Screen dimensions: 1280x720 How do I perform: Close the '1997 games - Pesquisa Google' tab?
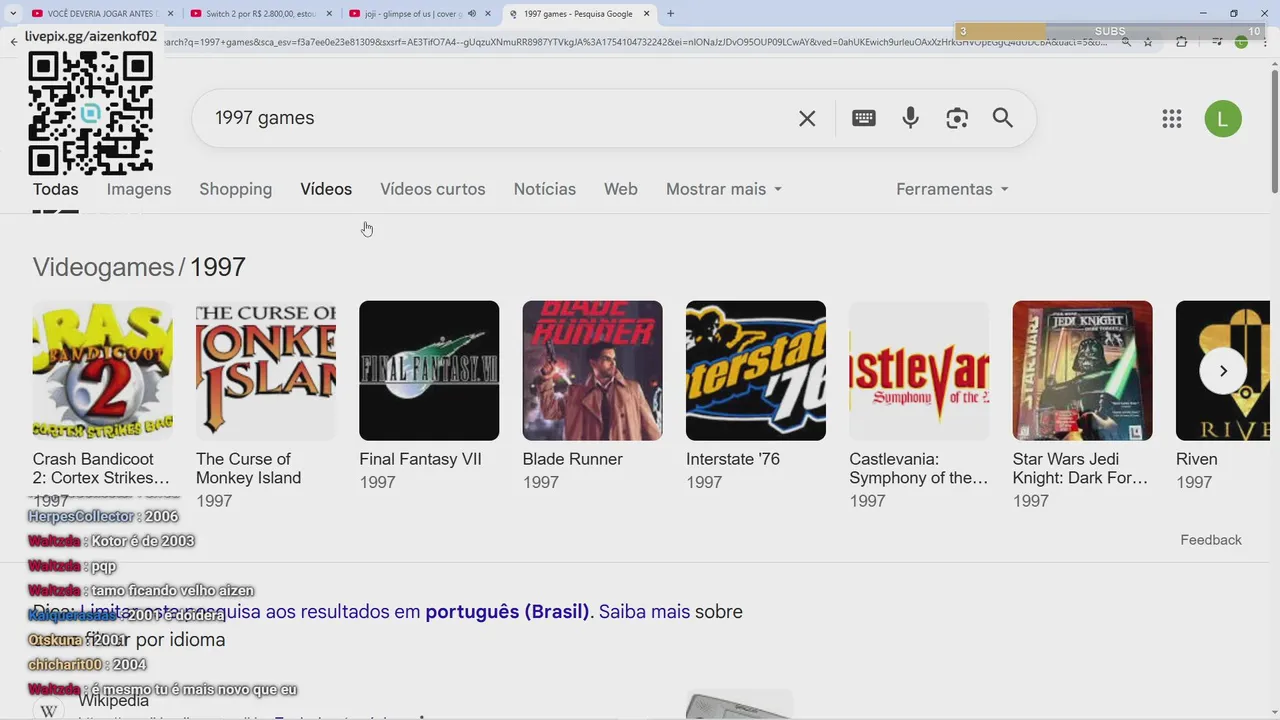[646, 14]
